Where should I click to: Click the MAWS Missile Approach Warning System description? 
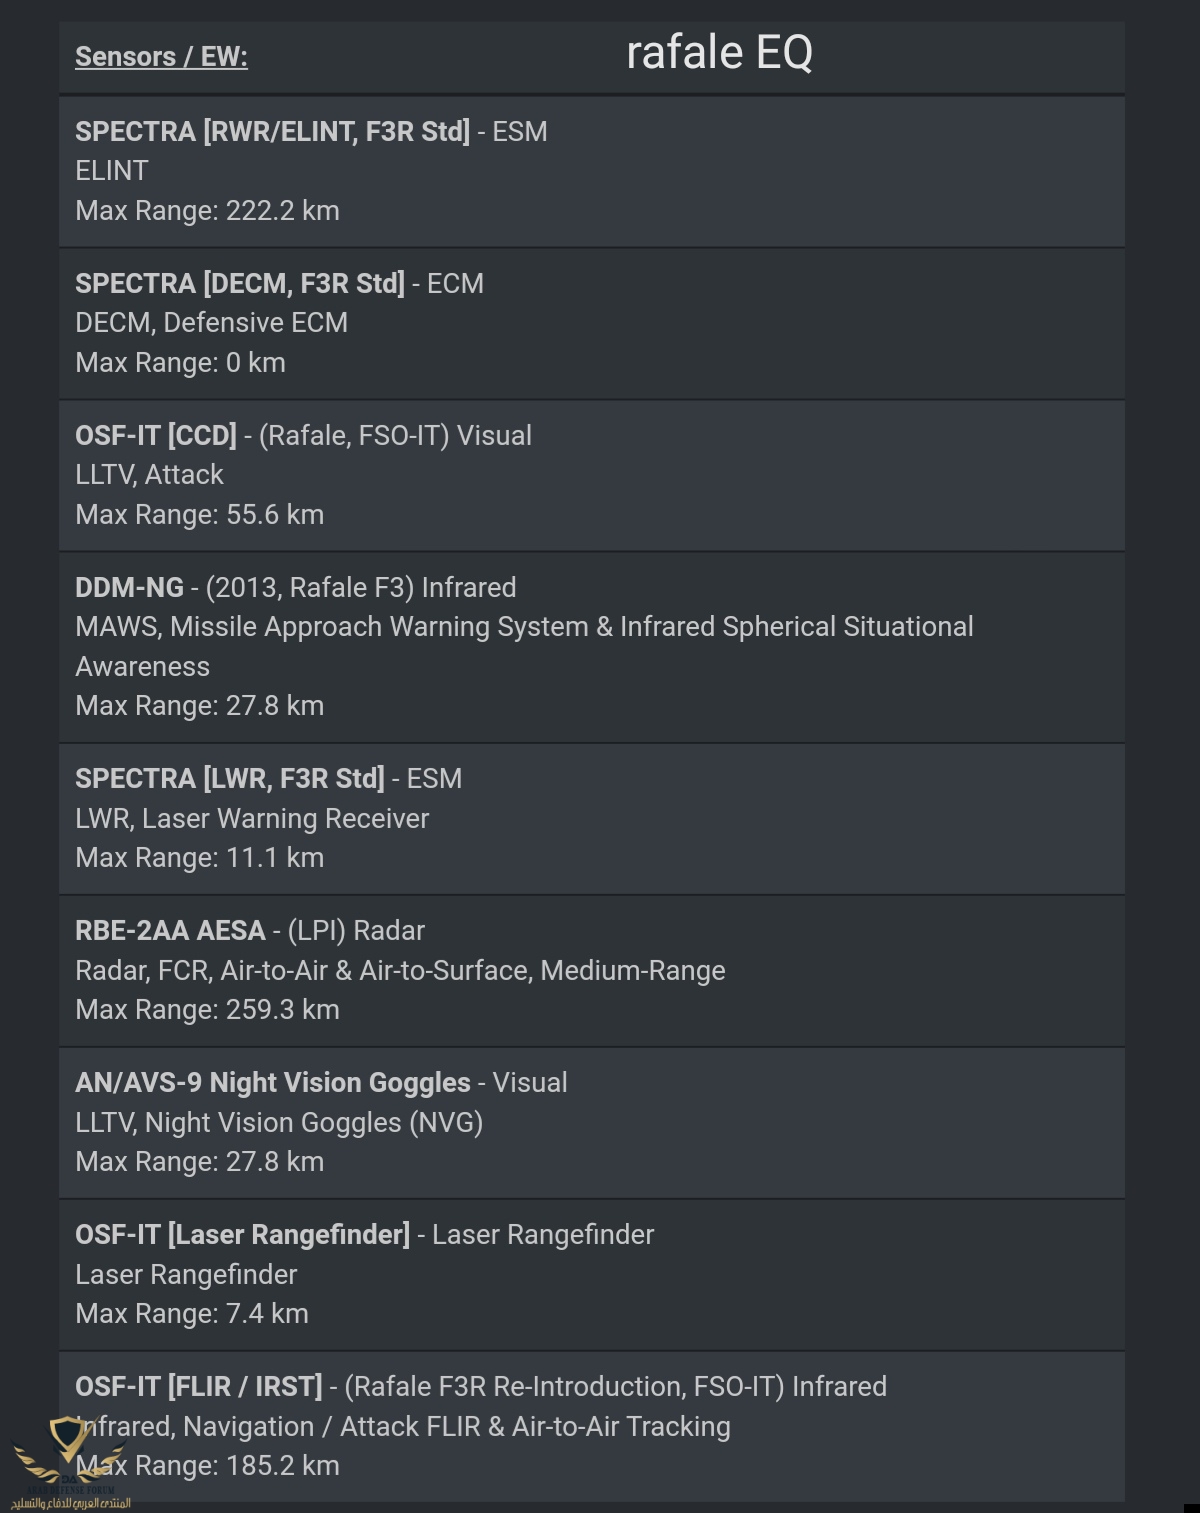pyautogui.click(x=524, y=627)
